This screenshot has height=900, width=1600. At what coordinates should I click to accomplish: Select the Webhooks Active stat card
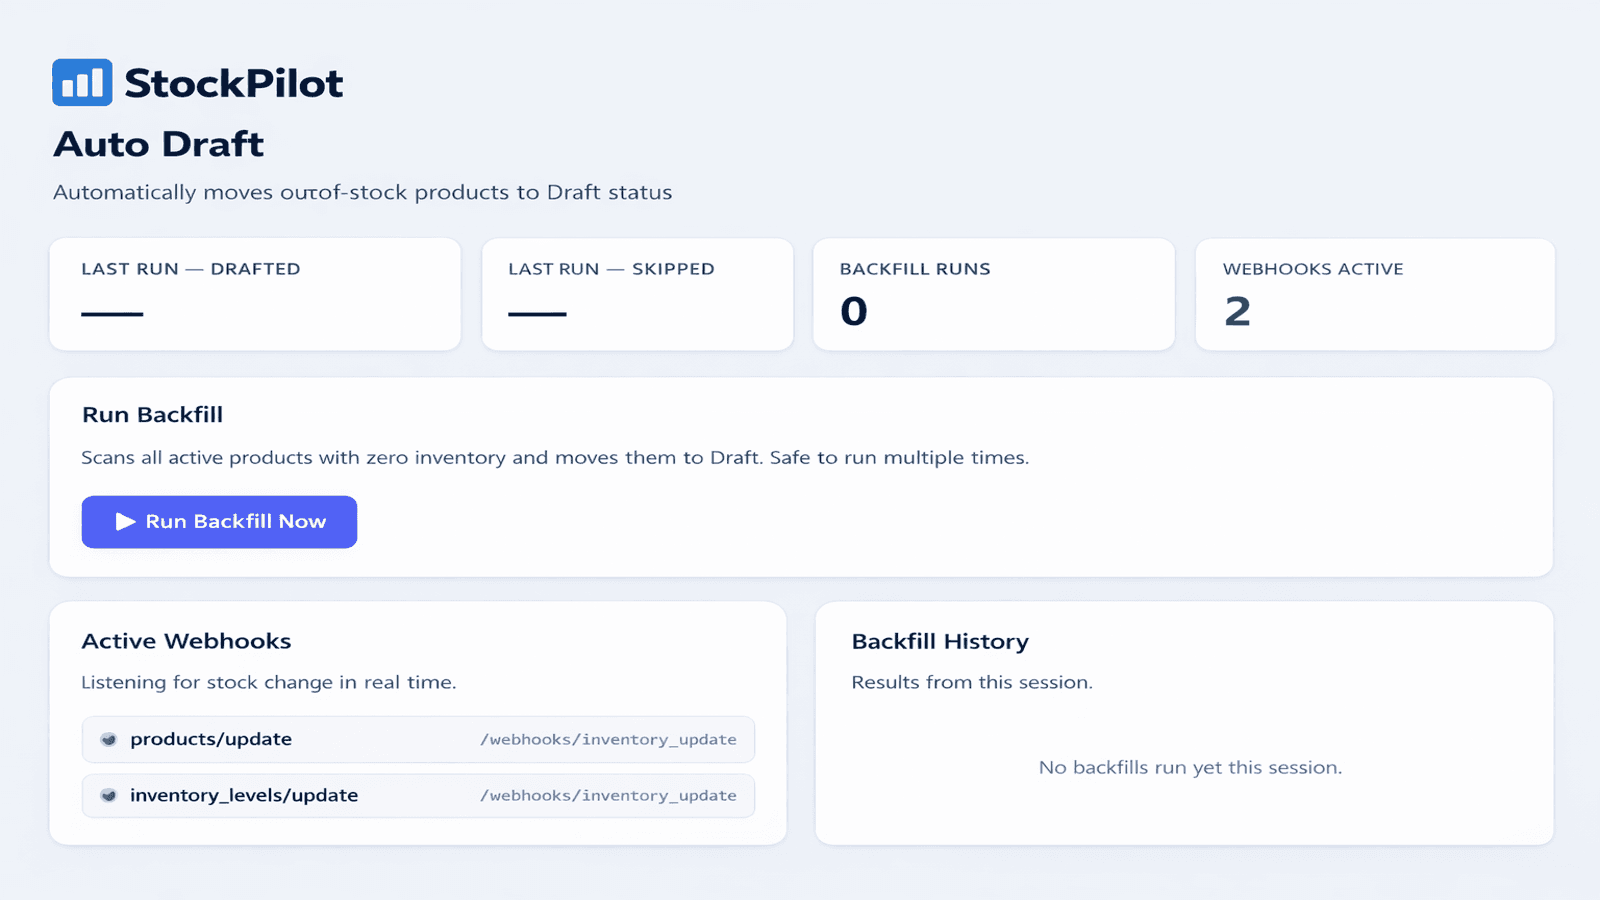pyautogui.click(x=1375, y=294)
